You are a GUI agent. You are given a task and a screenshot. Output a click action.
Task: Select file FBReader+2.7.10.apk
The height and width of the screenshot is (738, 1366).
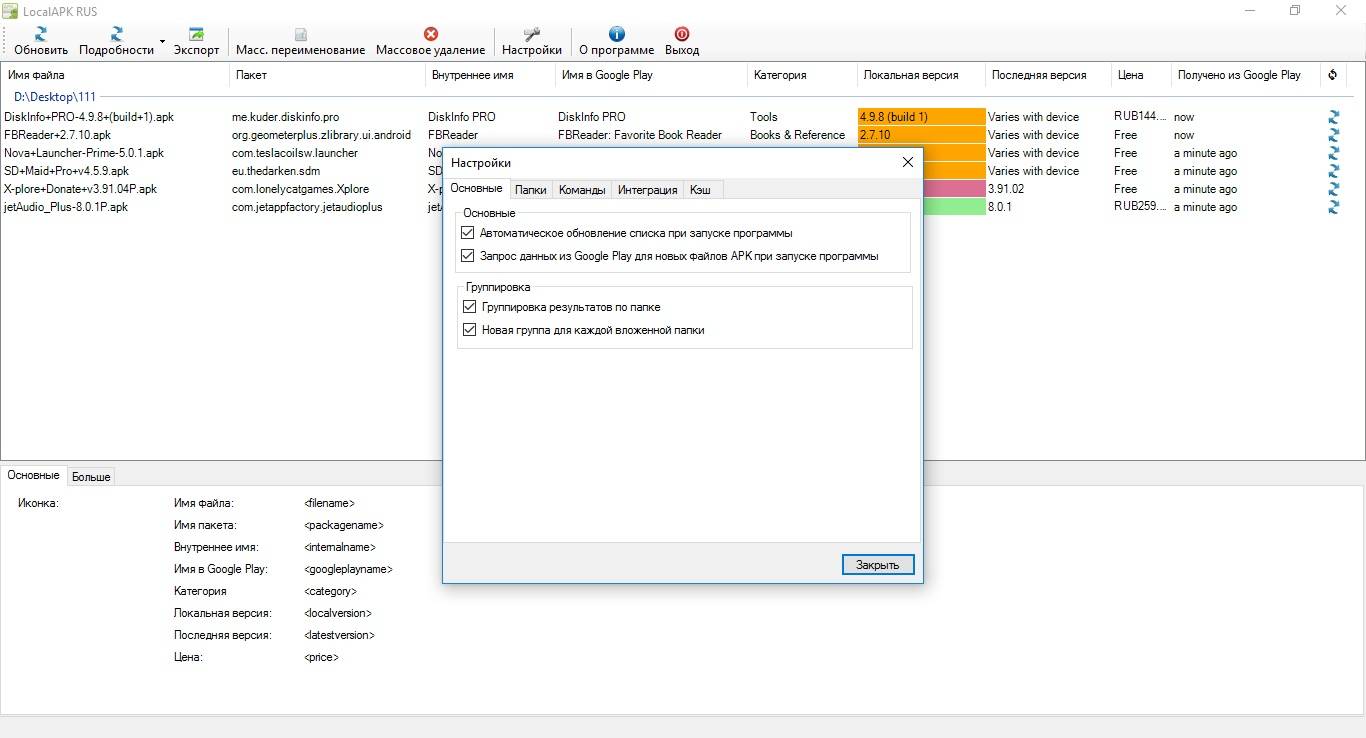pos(59,135)
